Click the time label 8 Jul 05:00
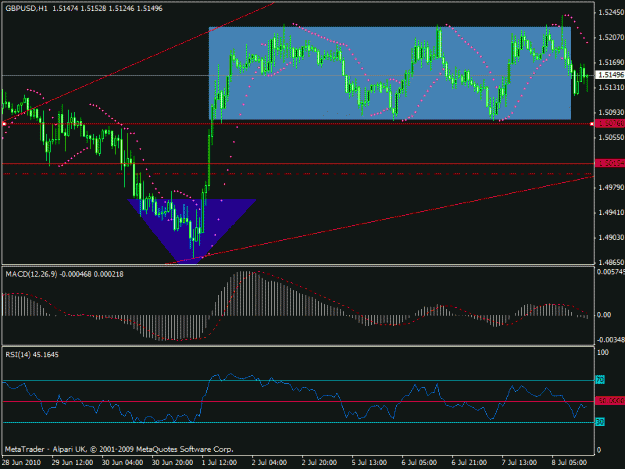Screen dimensions: 625x469 tap(569, 462)
